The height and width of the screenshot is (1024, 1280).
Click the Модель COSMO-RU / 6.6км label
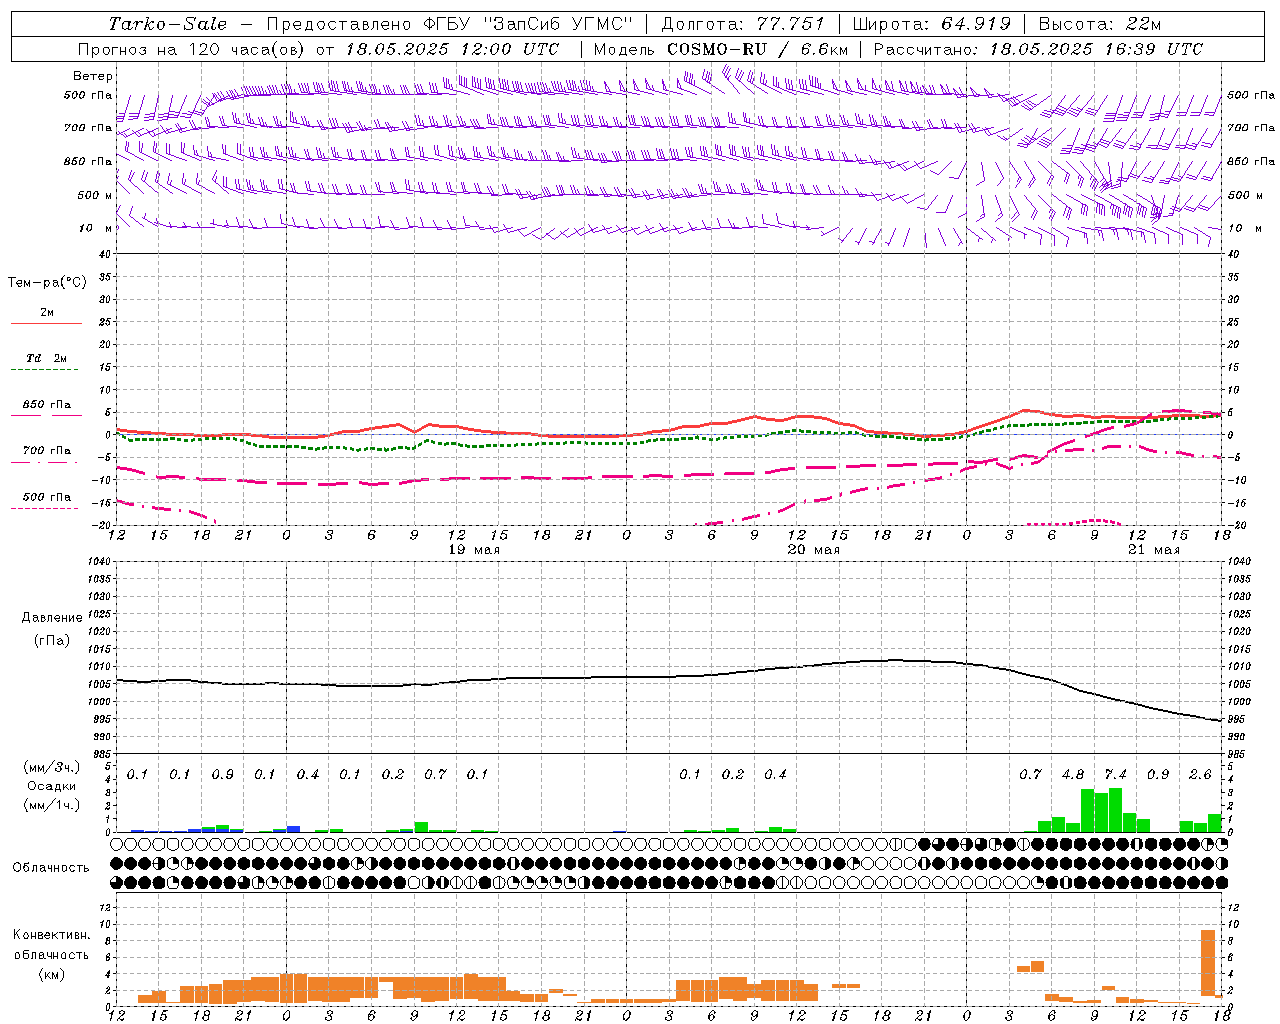coord(720,49)
